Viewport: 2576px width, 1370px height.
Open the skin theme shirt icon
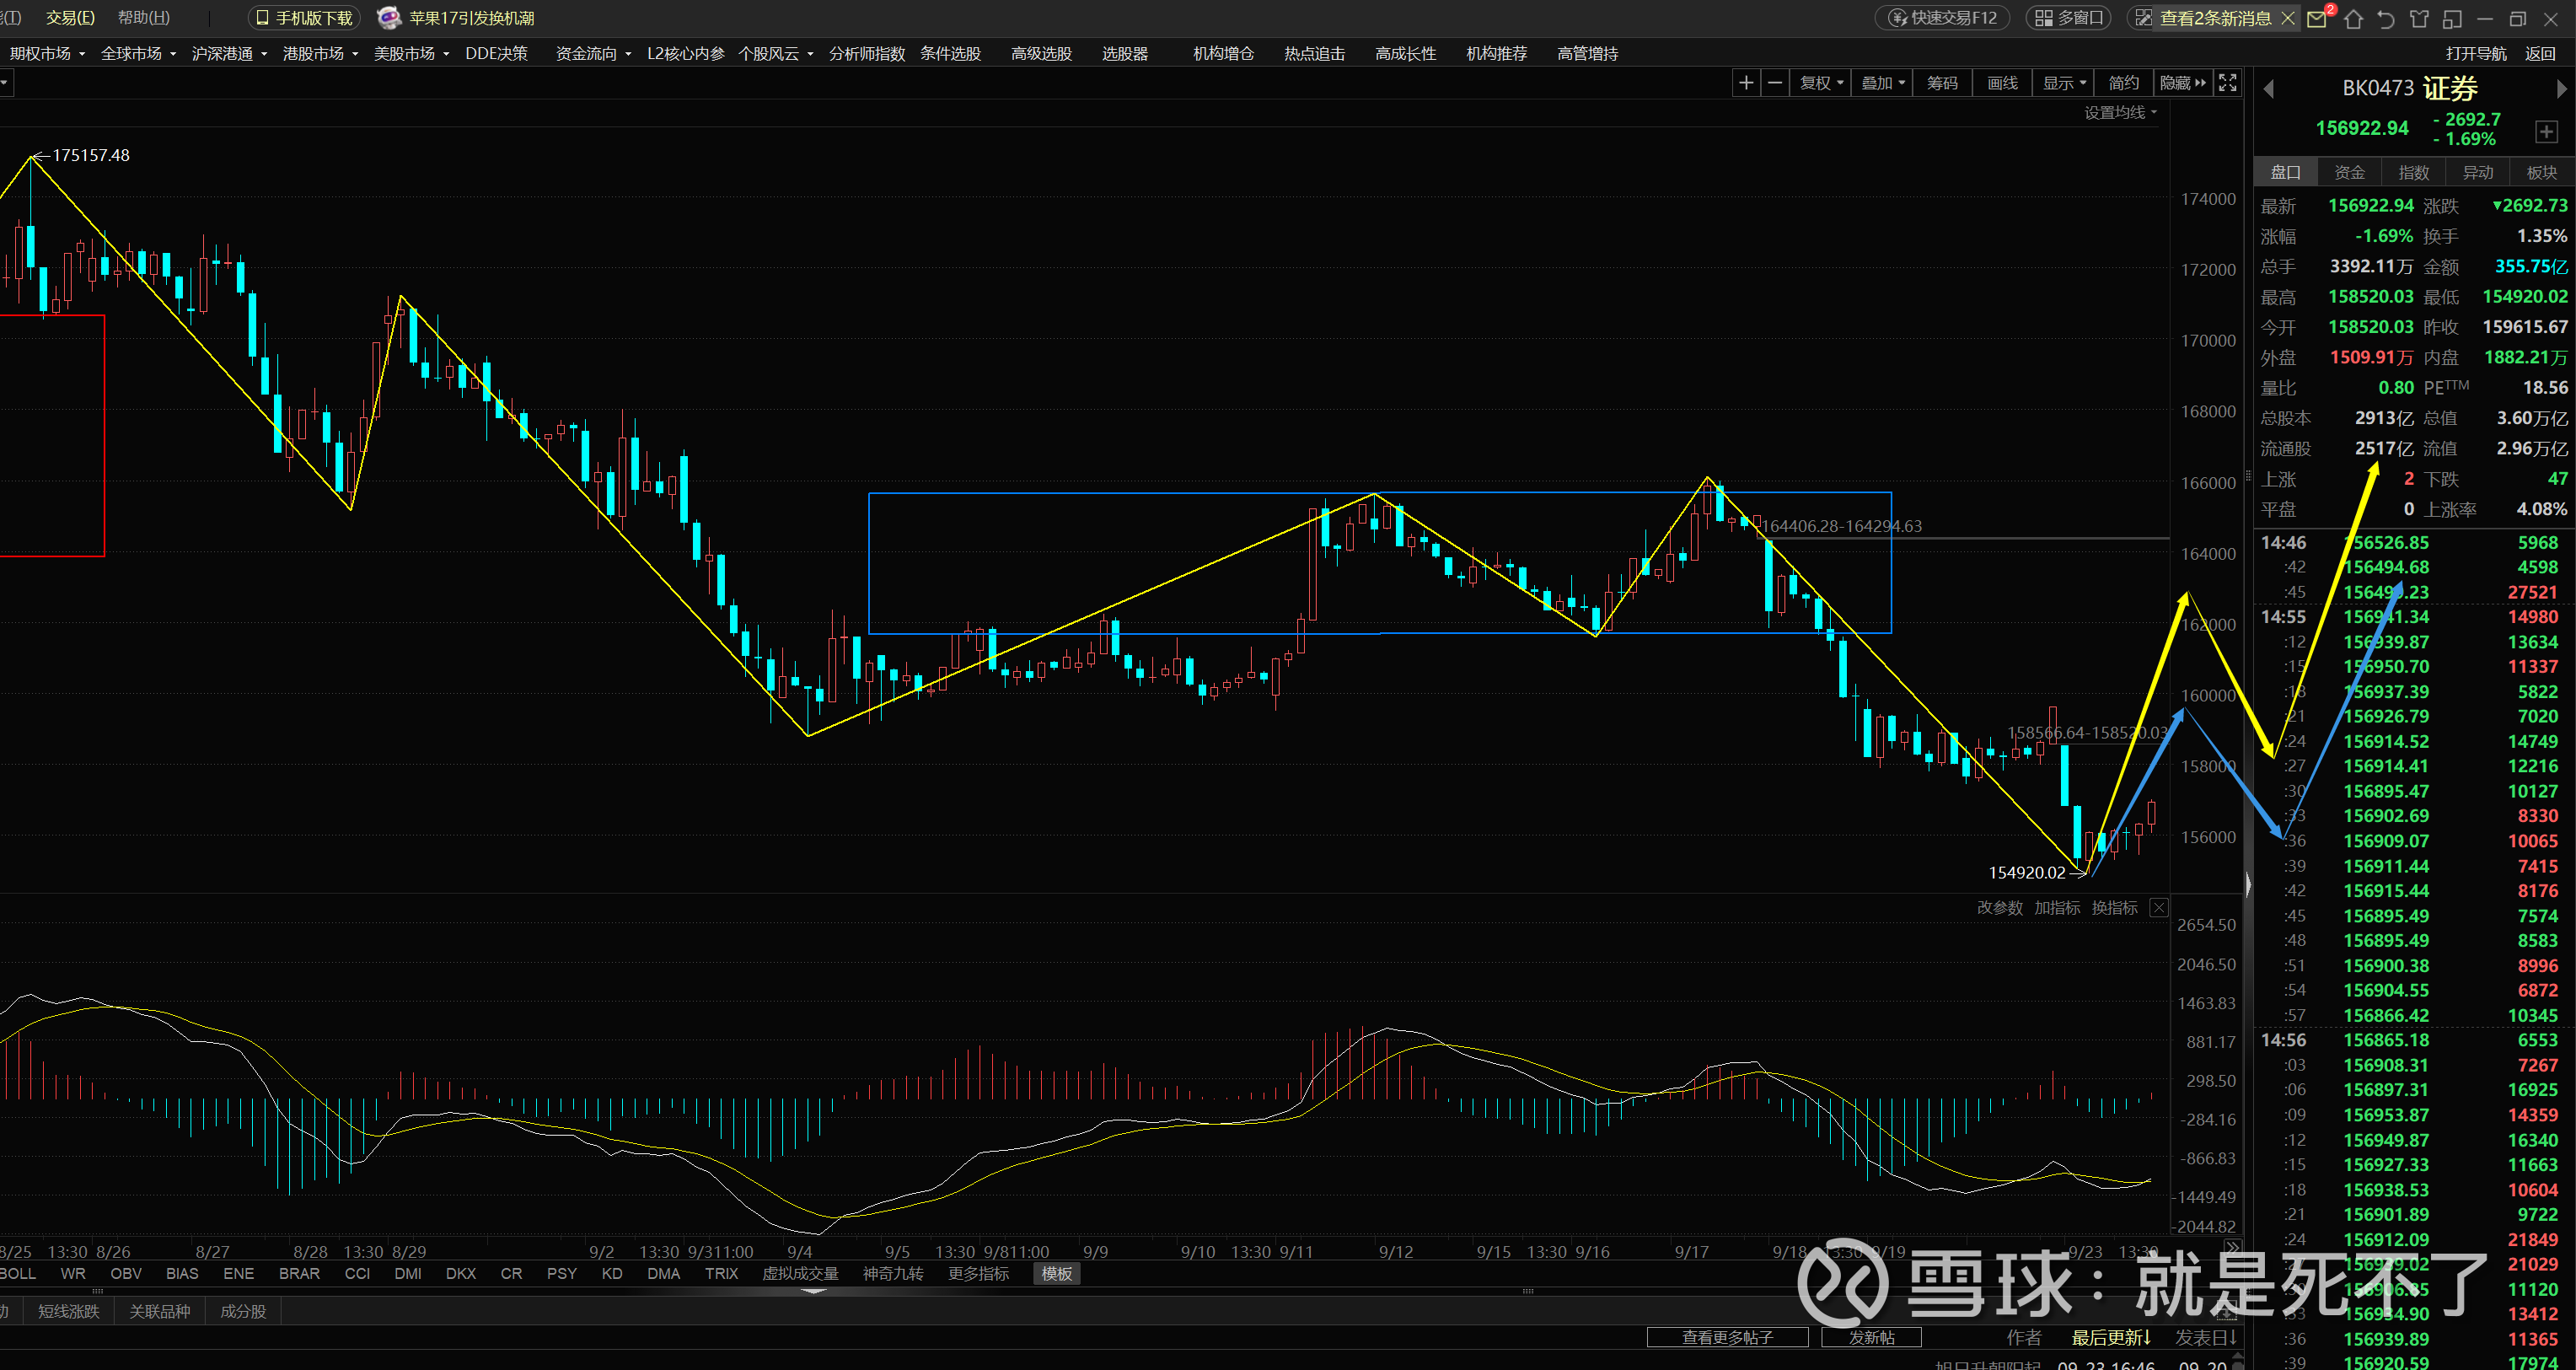[x=2419, y=19]
